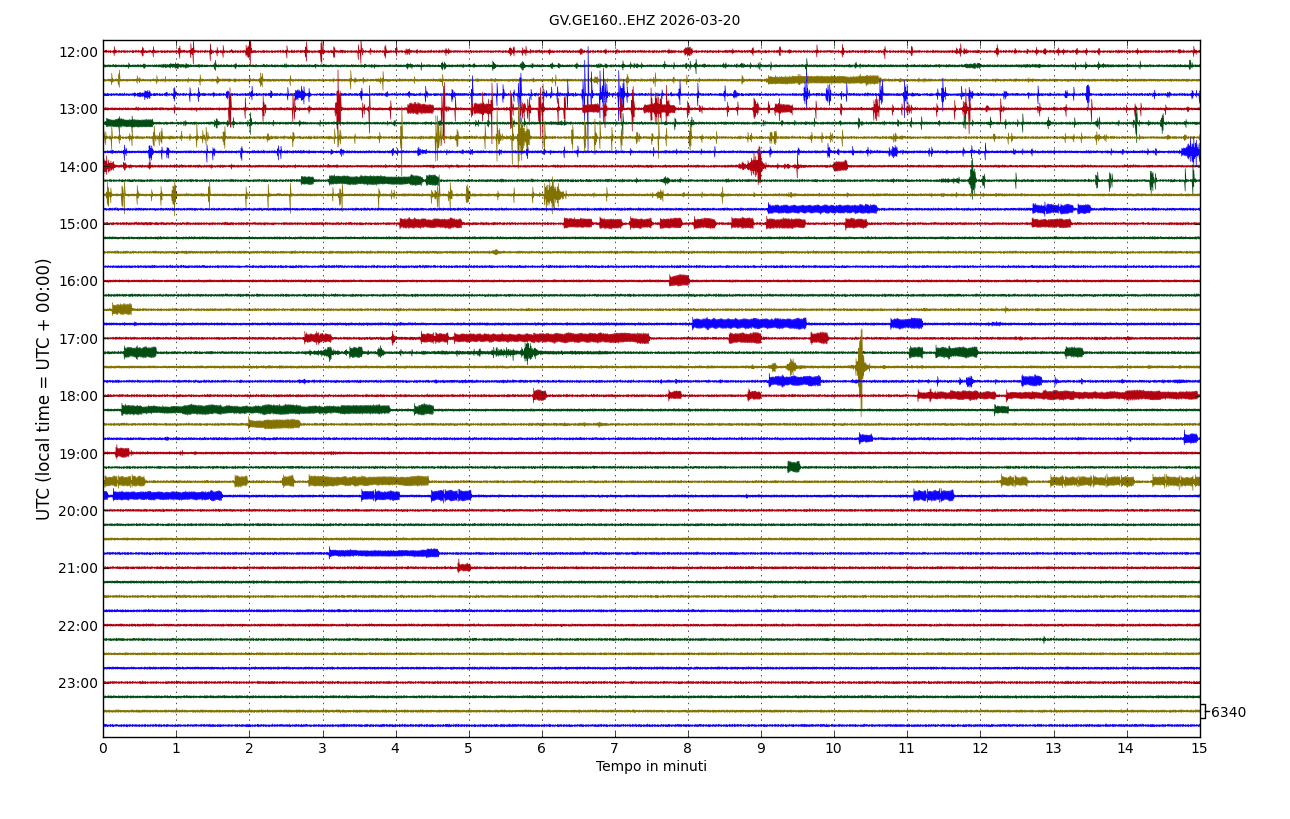Select the 23:00 time tick label

tap(79, 683)
